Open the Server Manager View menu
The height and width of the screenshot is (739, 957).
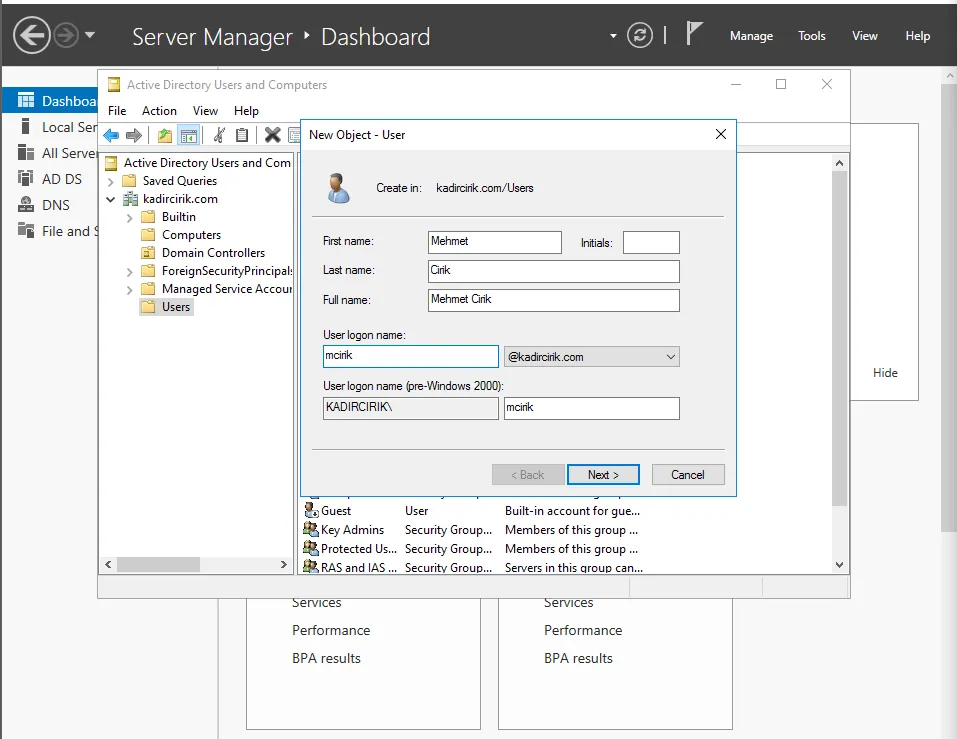tap(865, 36)
